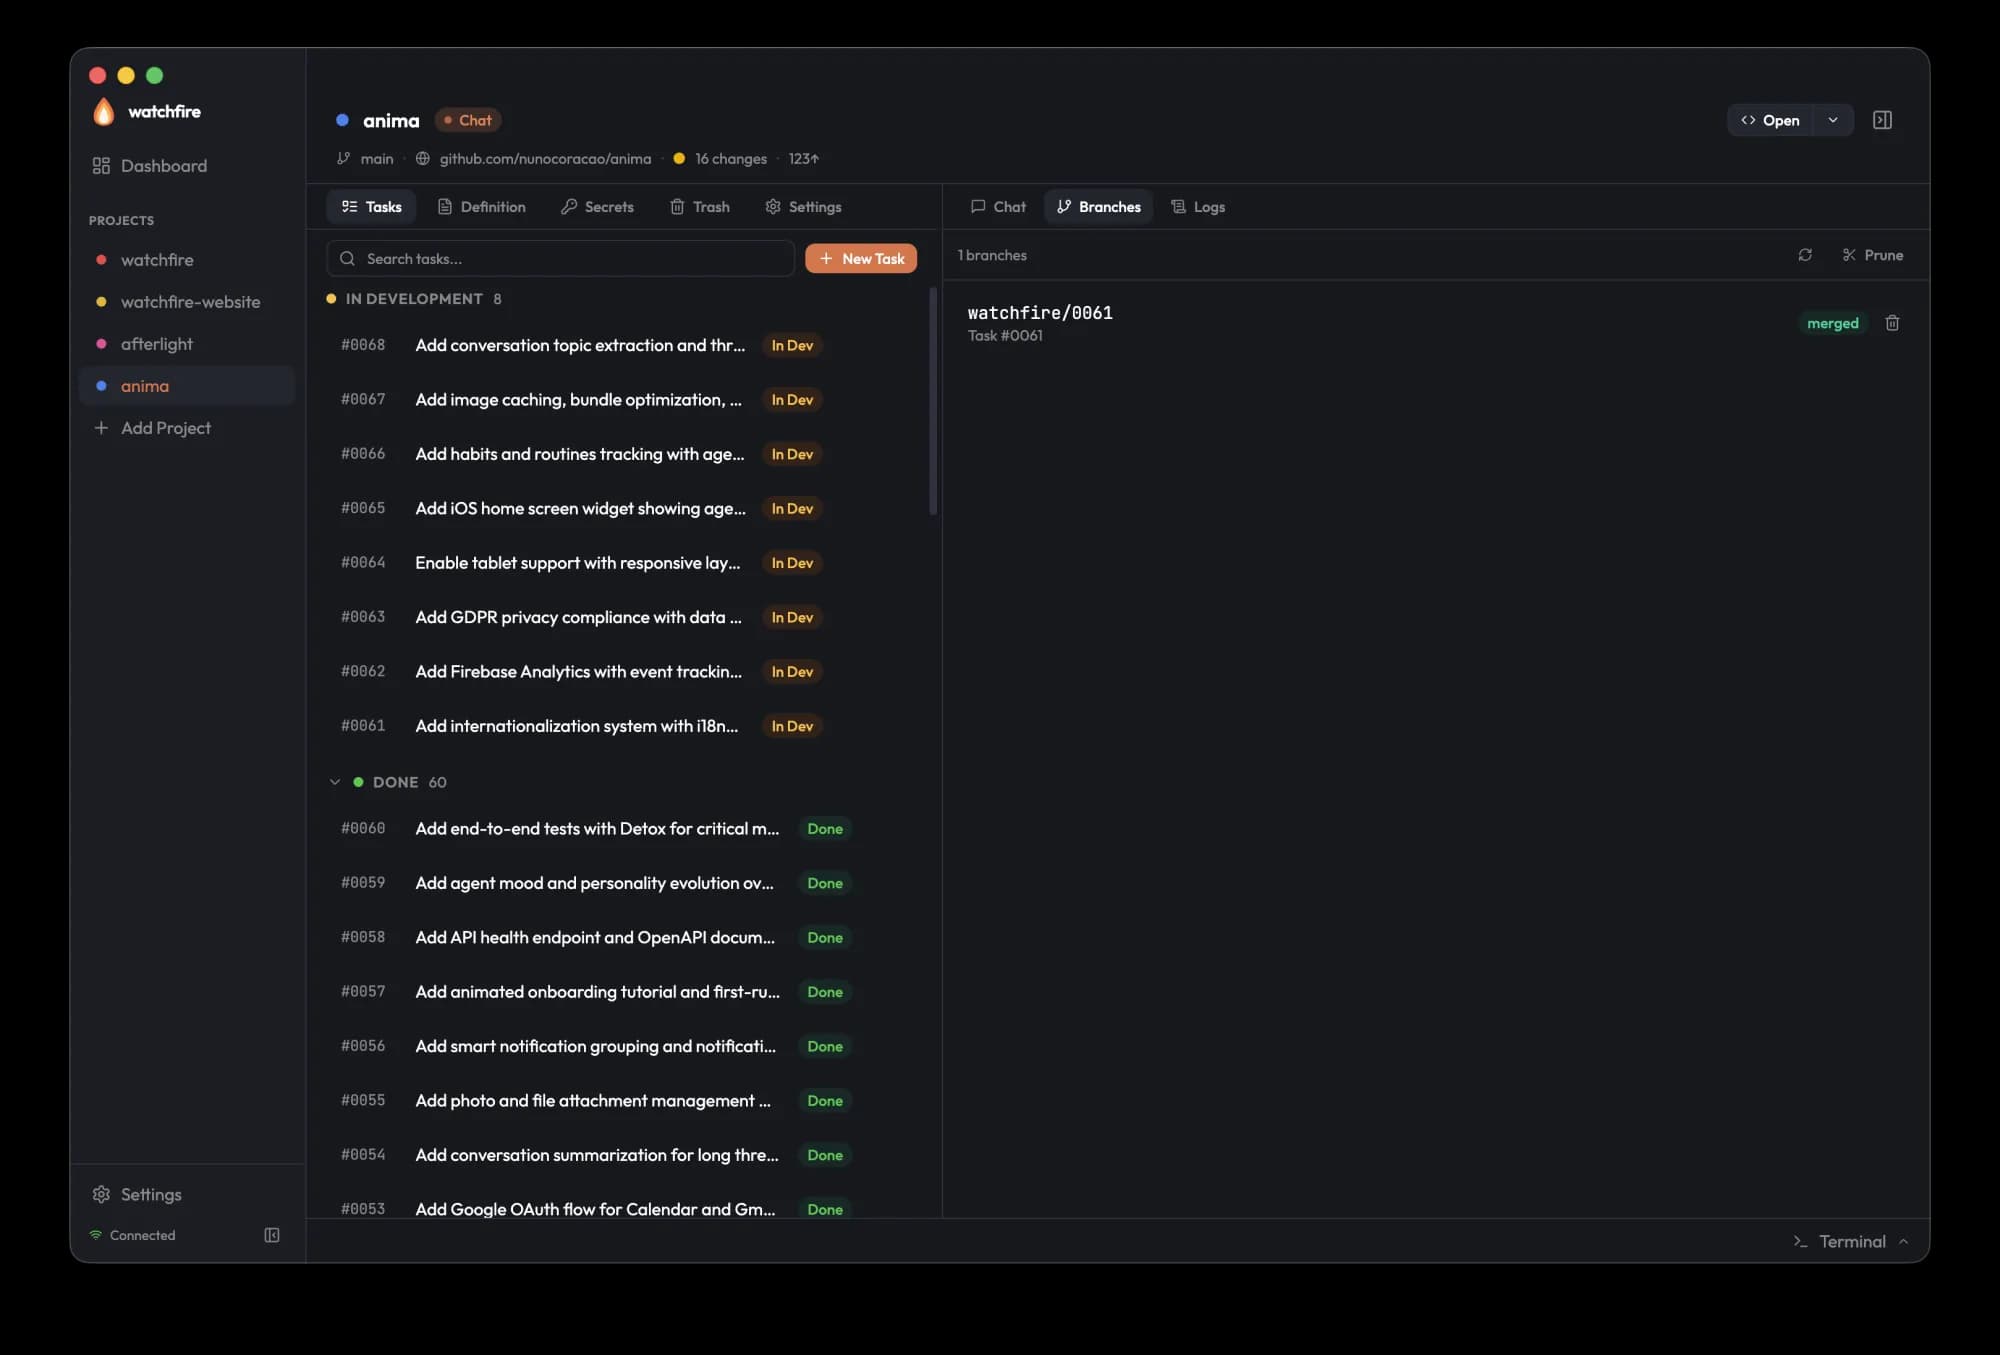Image resolution: width=2000 pixels, height=1355 pixels.
Task: Open task #0063 GDPR privacy compliance
Action: tap(623, 617)
